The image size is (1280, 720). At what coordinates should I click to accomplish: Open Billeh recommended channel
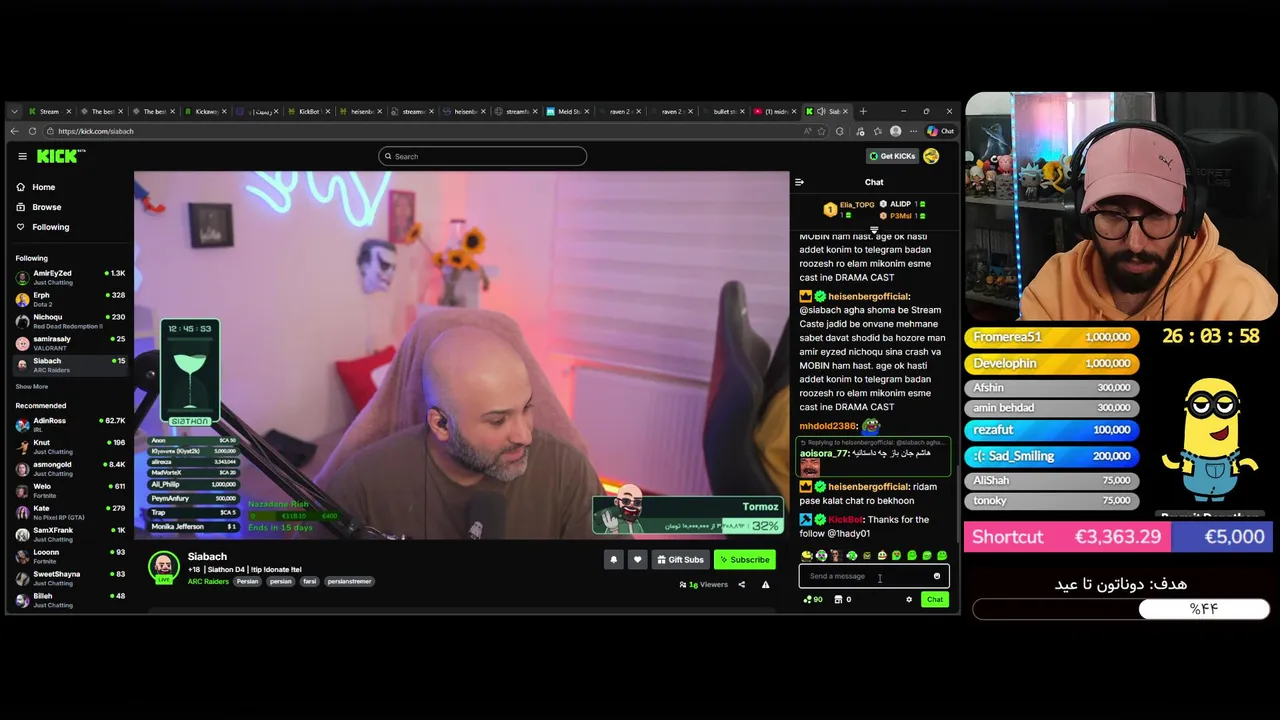[70, 600]
